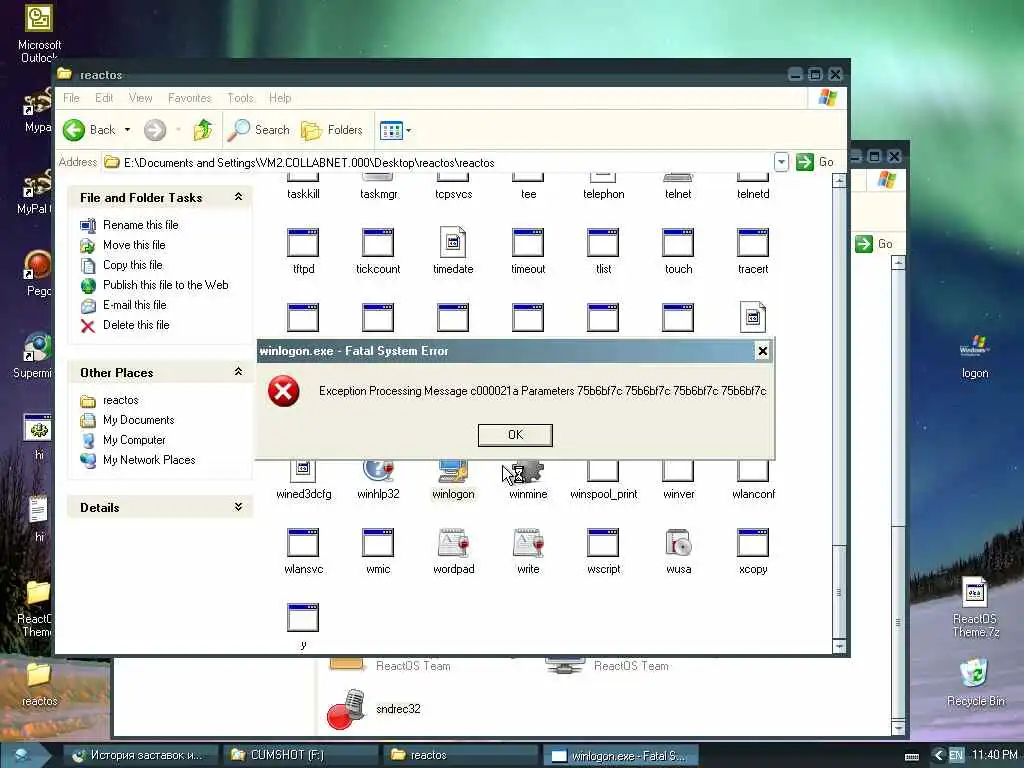Click the Go button in reactos window
The width and height of the screenshot is (1024, 768).
pos(814,162)
